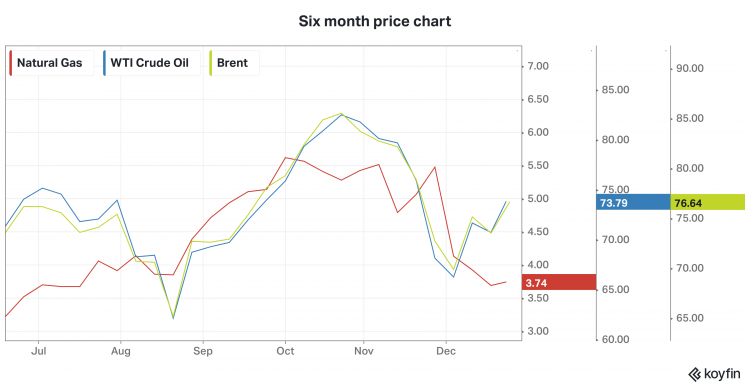The image size is (750, 387).
Task: Toggle the WTI Crude Oil legend entry
Action: tap(151, 63)
